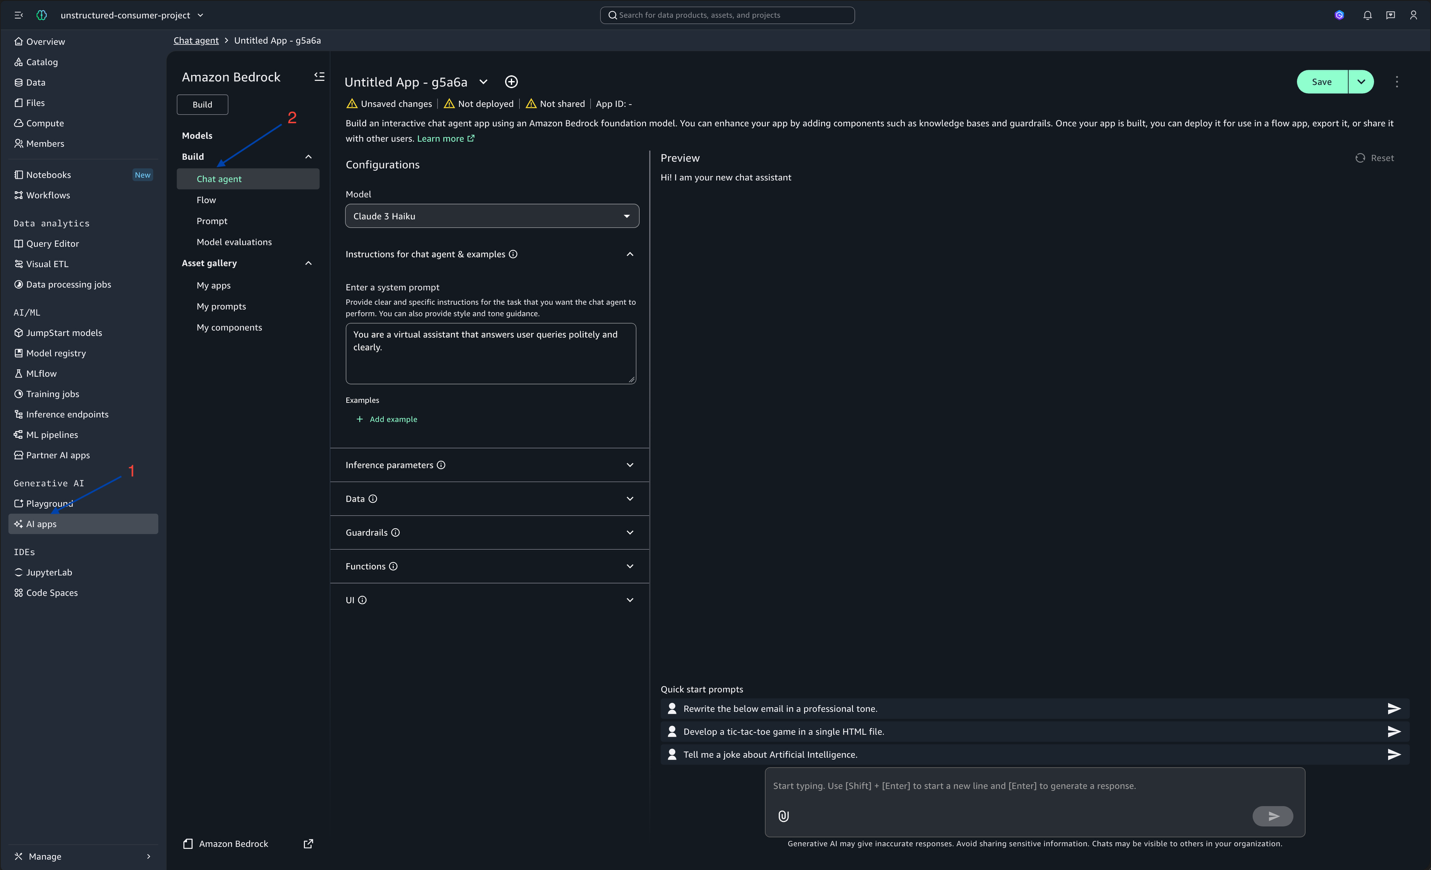Reset the chat preview
The image size is (1431, 870).
click(x=1374, y=158)
